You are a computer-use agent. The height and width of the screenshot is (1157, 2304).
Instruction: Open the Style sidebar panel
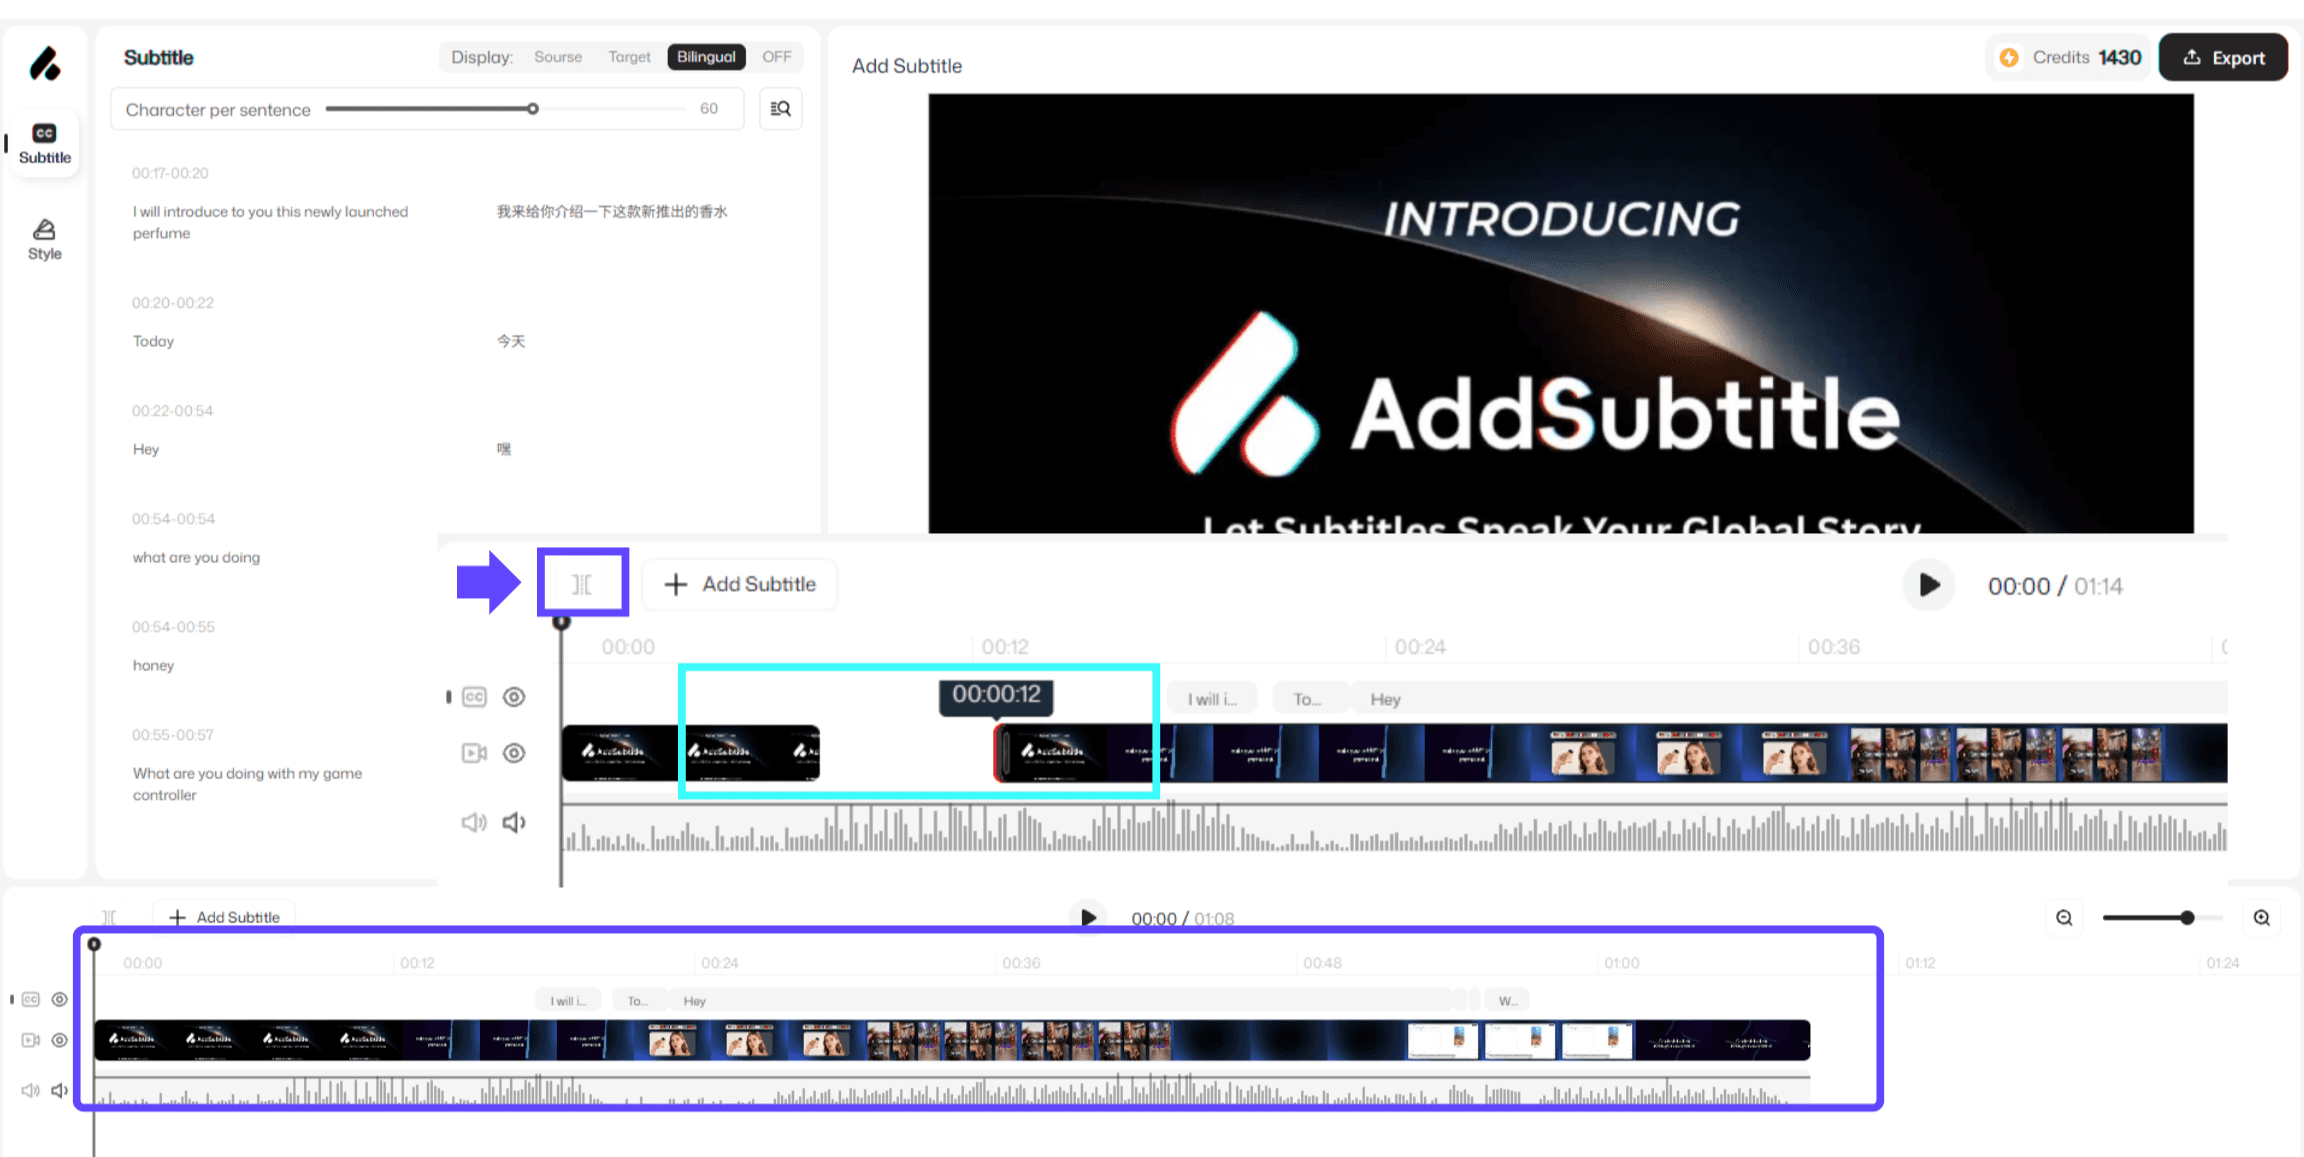[44, 240]
